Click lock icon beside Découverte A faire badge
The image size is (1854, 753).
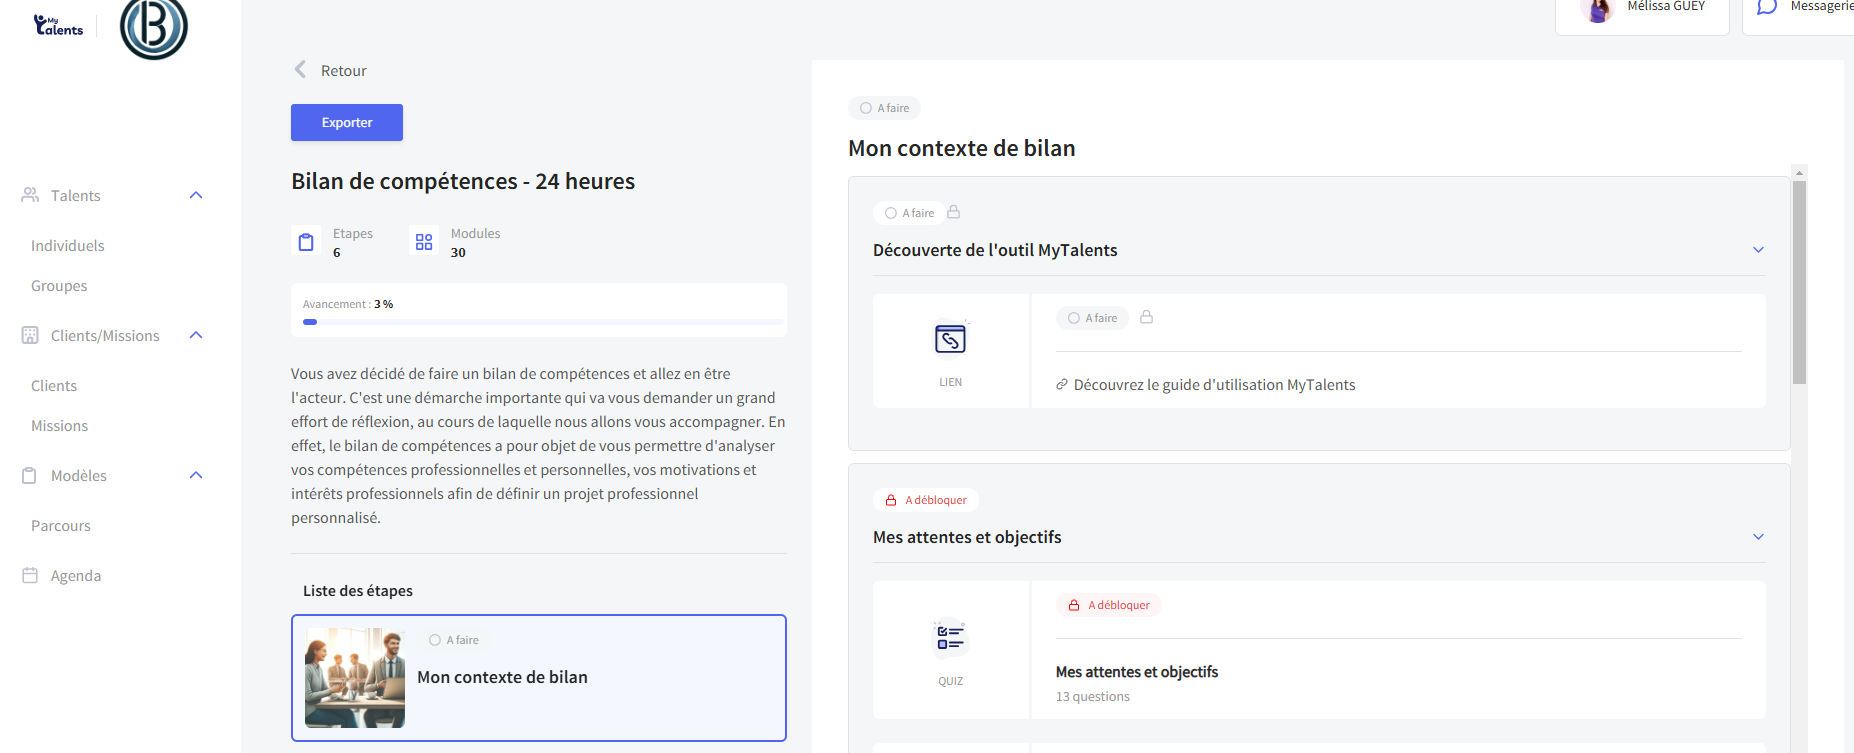click(953, 212)
